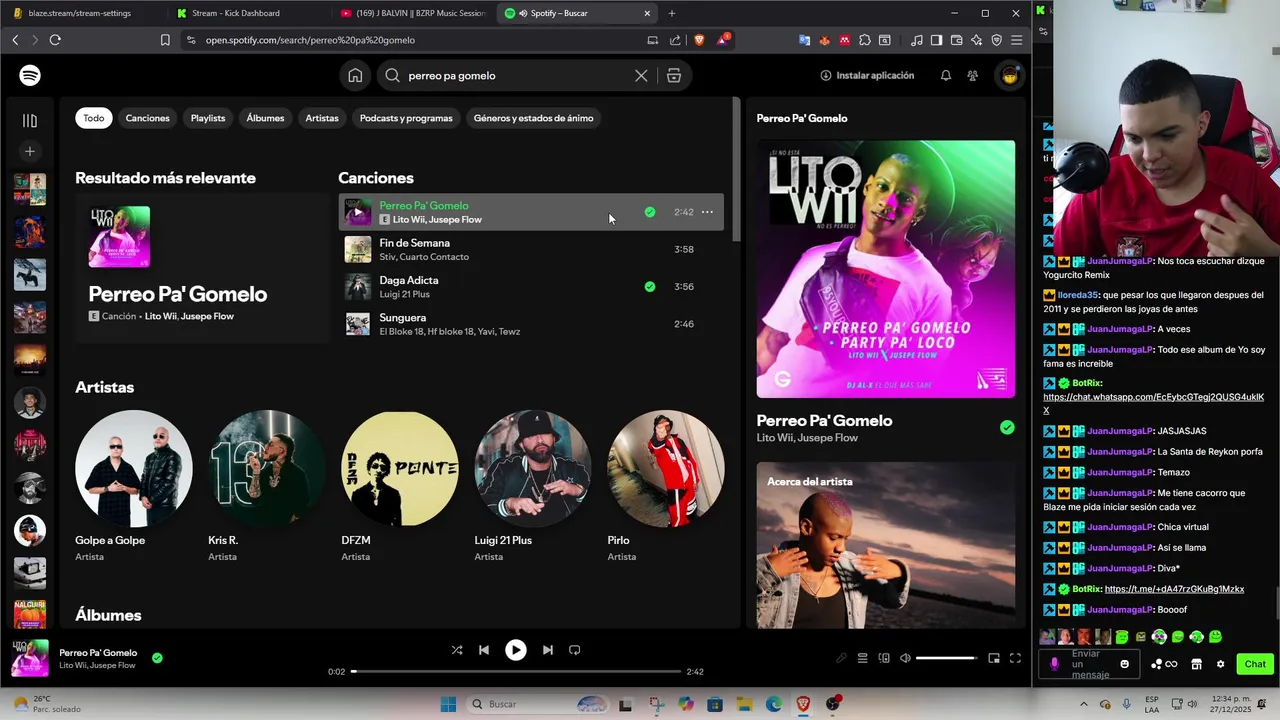
Task: Open the mini player icon
Action: pos(994,658)
